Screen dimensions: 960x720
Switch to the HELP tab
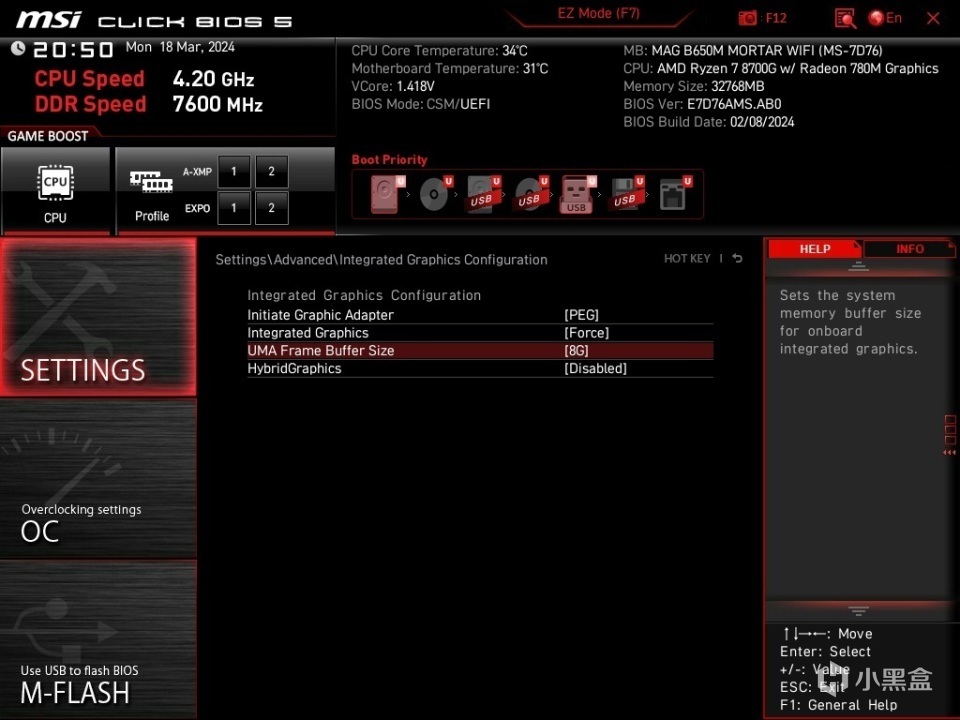click(814, 249)
